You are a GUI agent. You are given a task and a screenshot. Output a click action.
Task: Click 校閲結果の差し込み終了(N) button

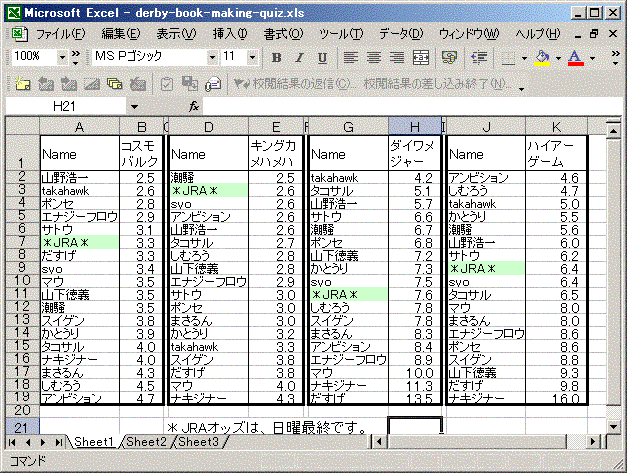tap(437, 84)
